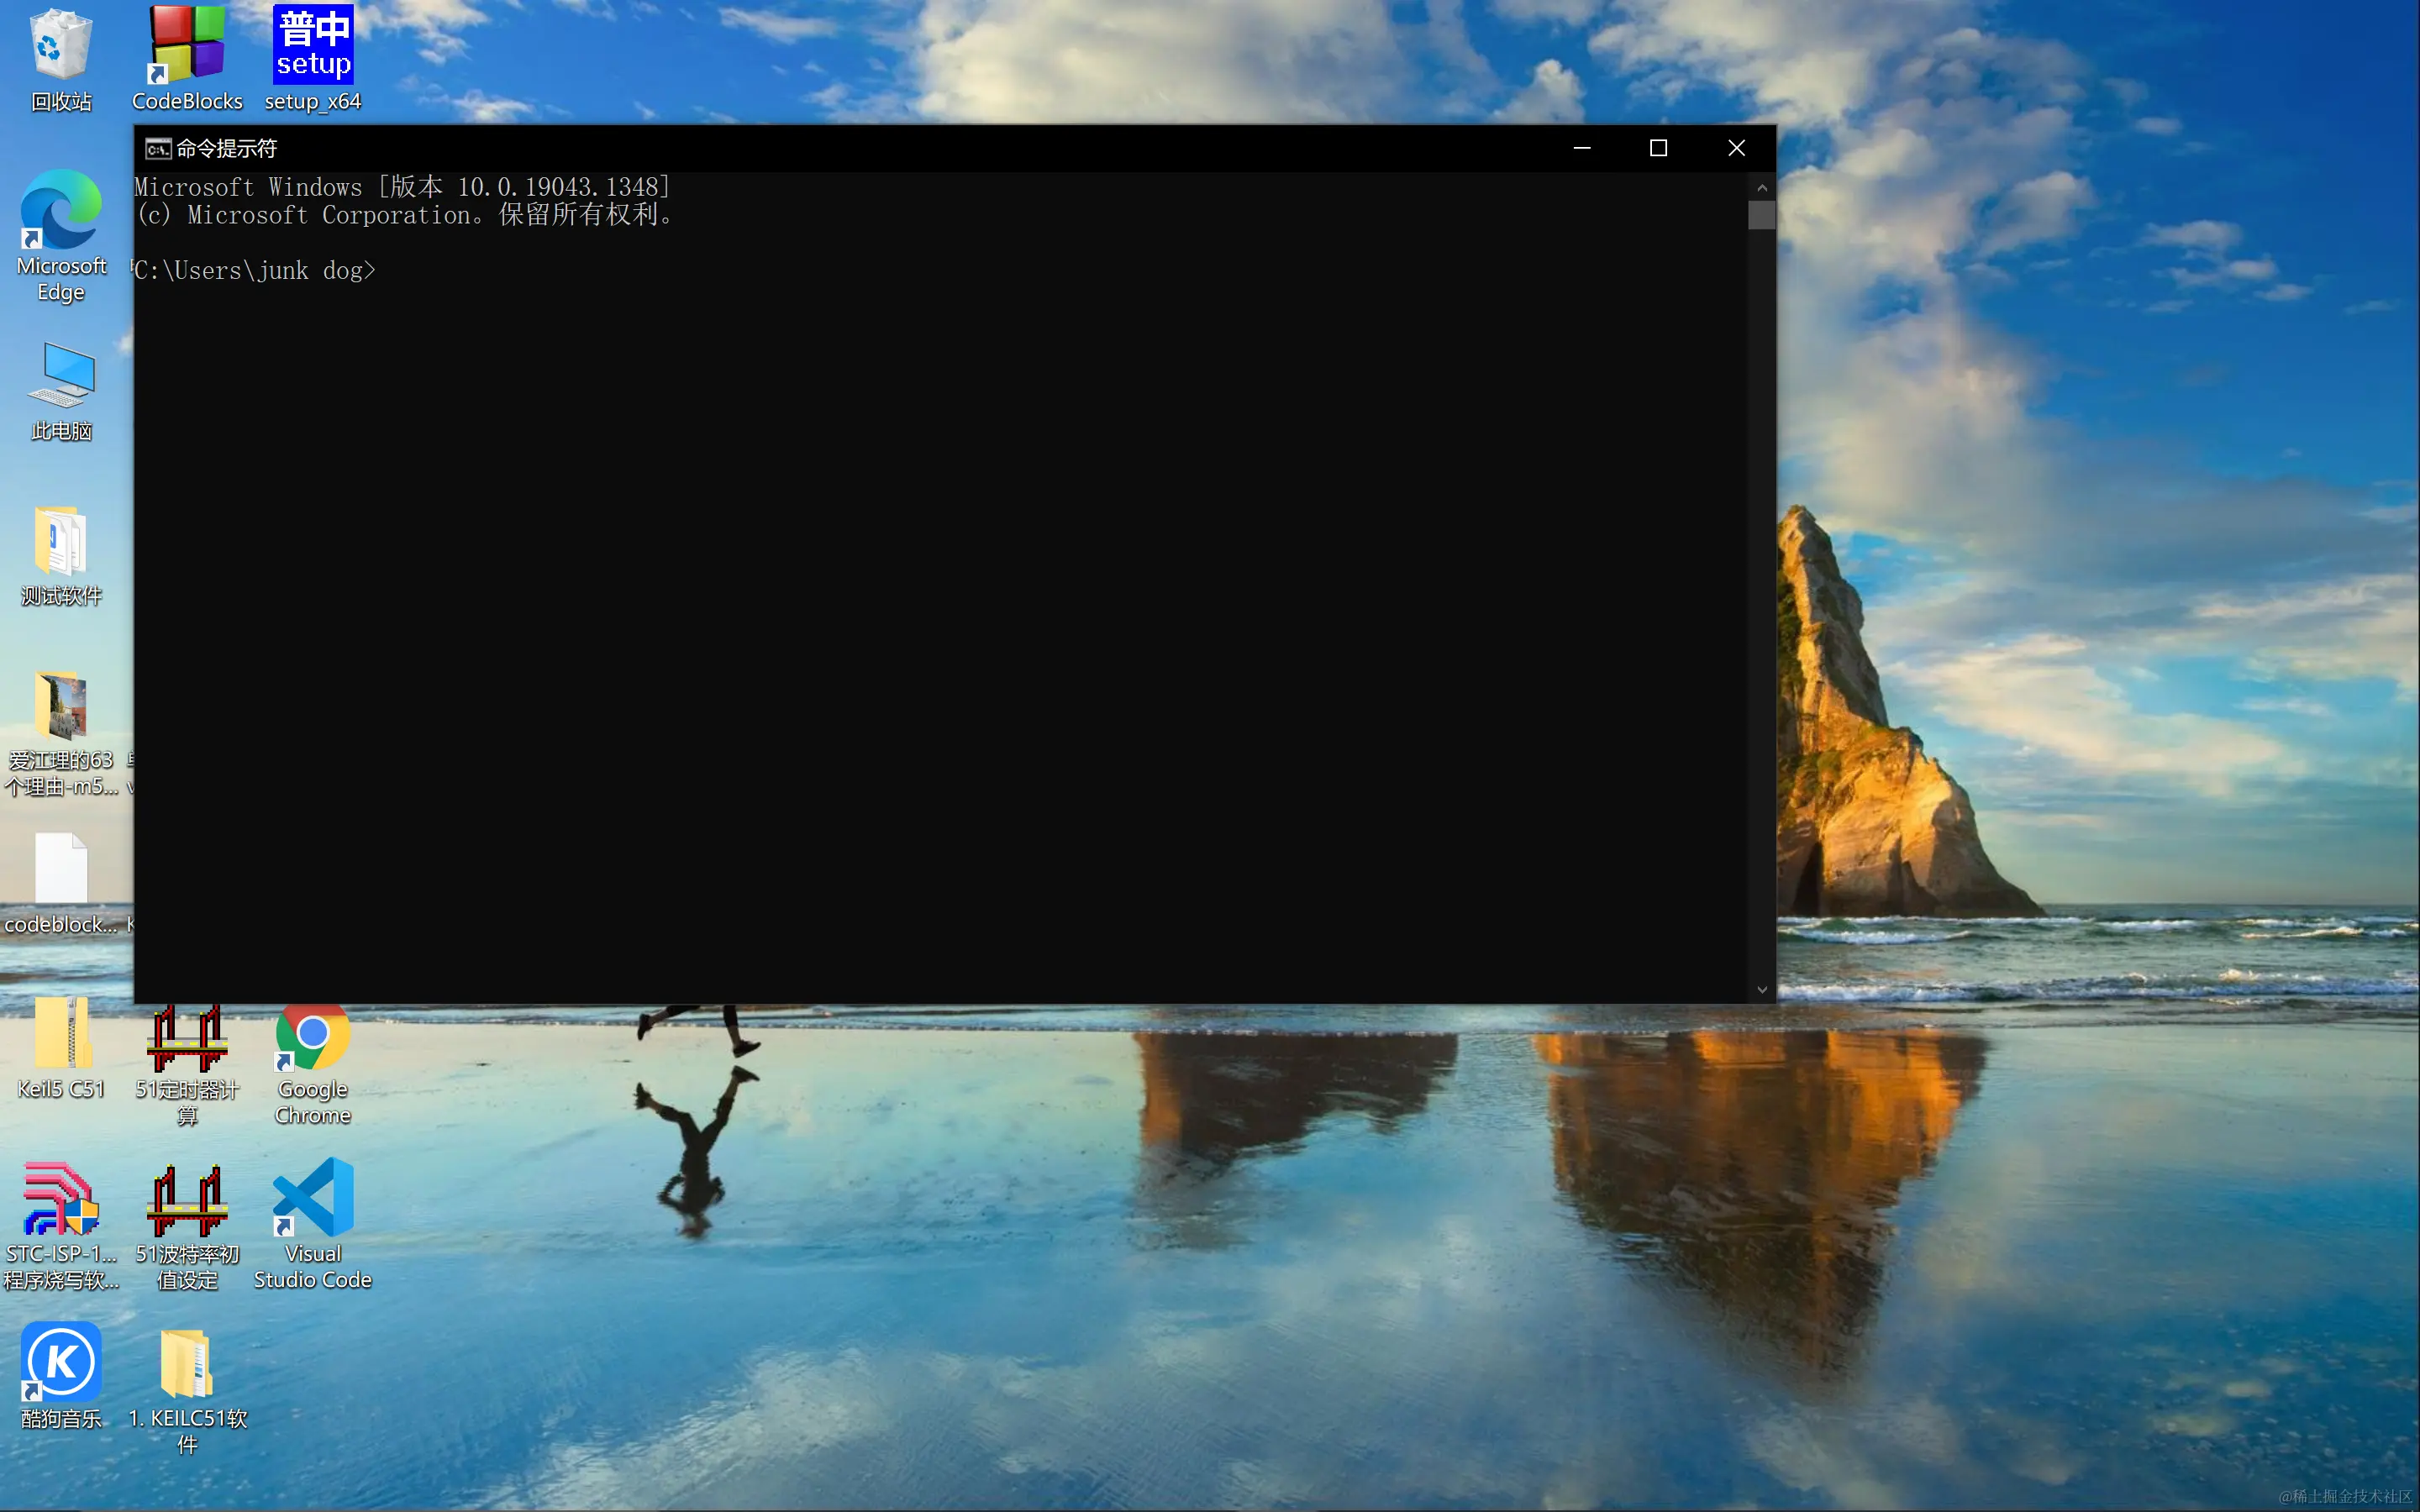Click the command prompt scrollbar thumb
The width and height of the screenshot is (2420, 1512).
coord(1762,215)
